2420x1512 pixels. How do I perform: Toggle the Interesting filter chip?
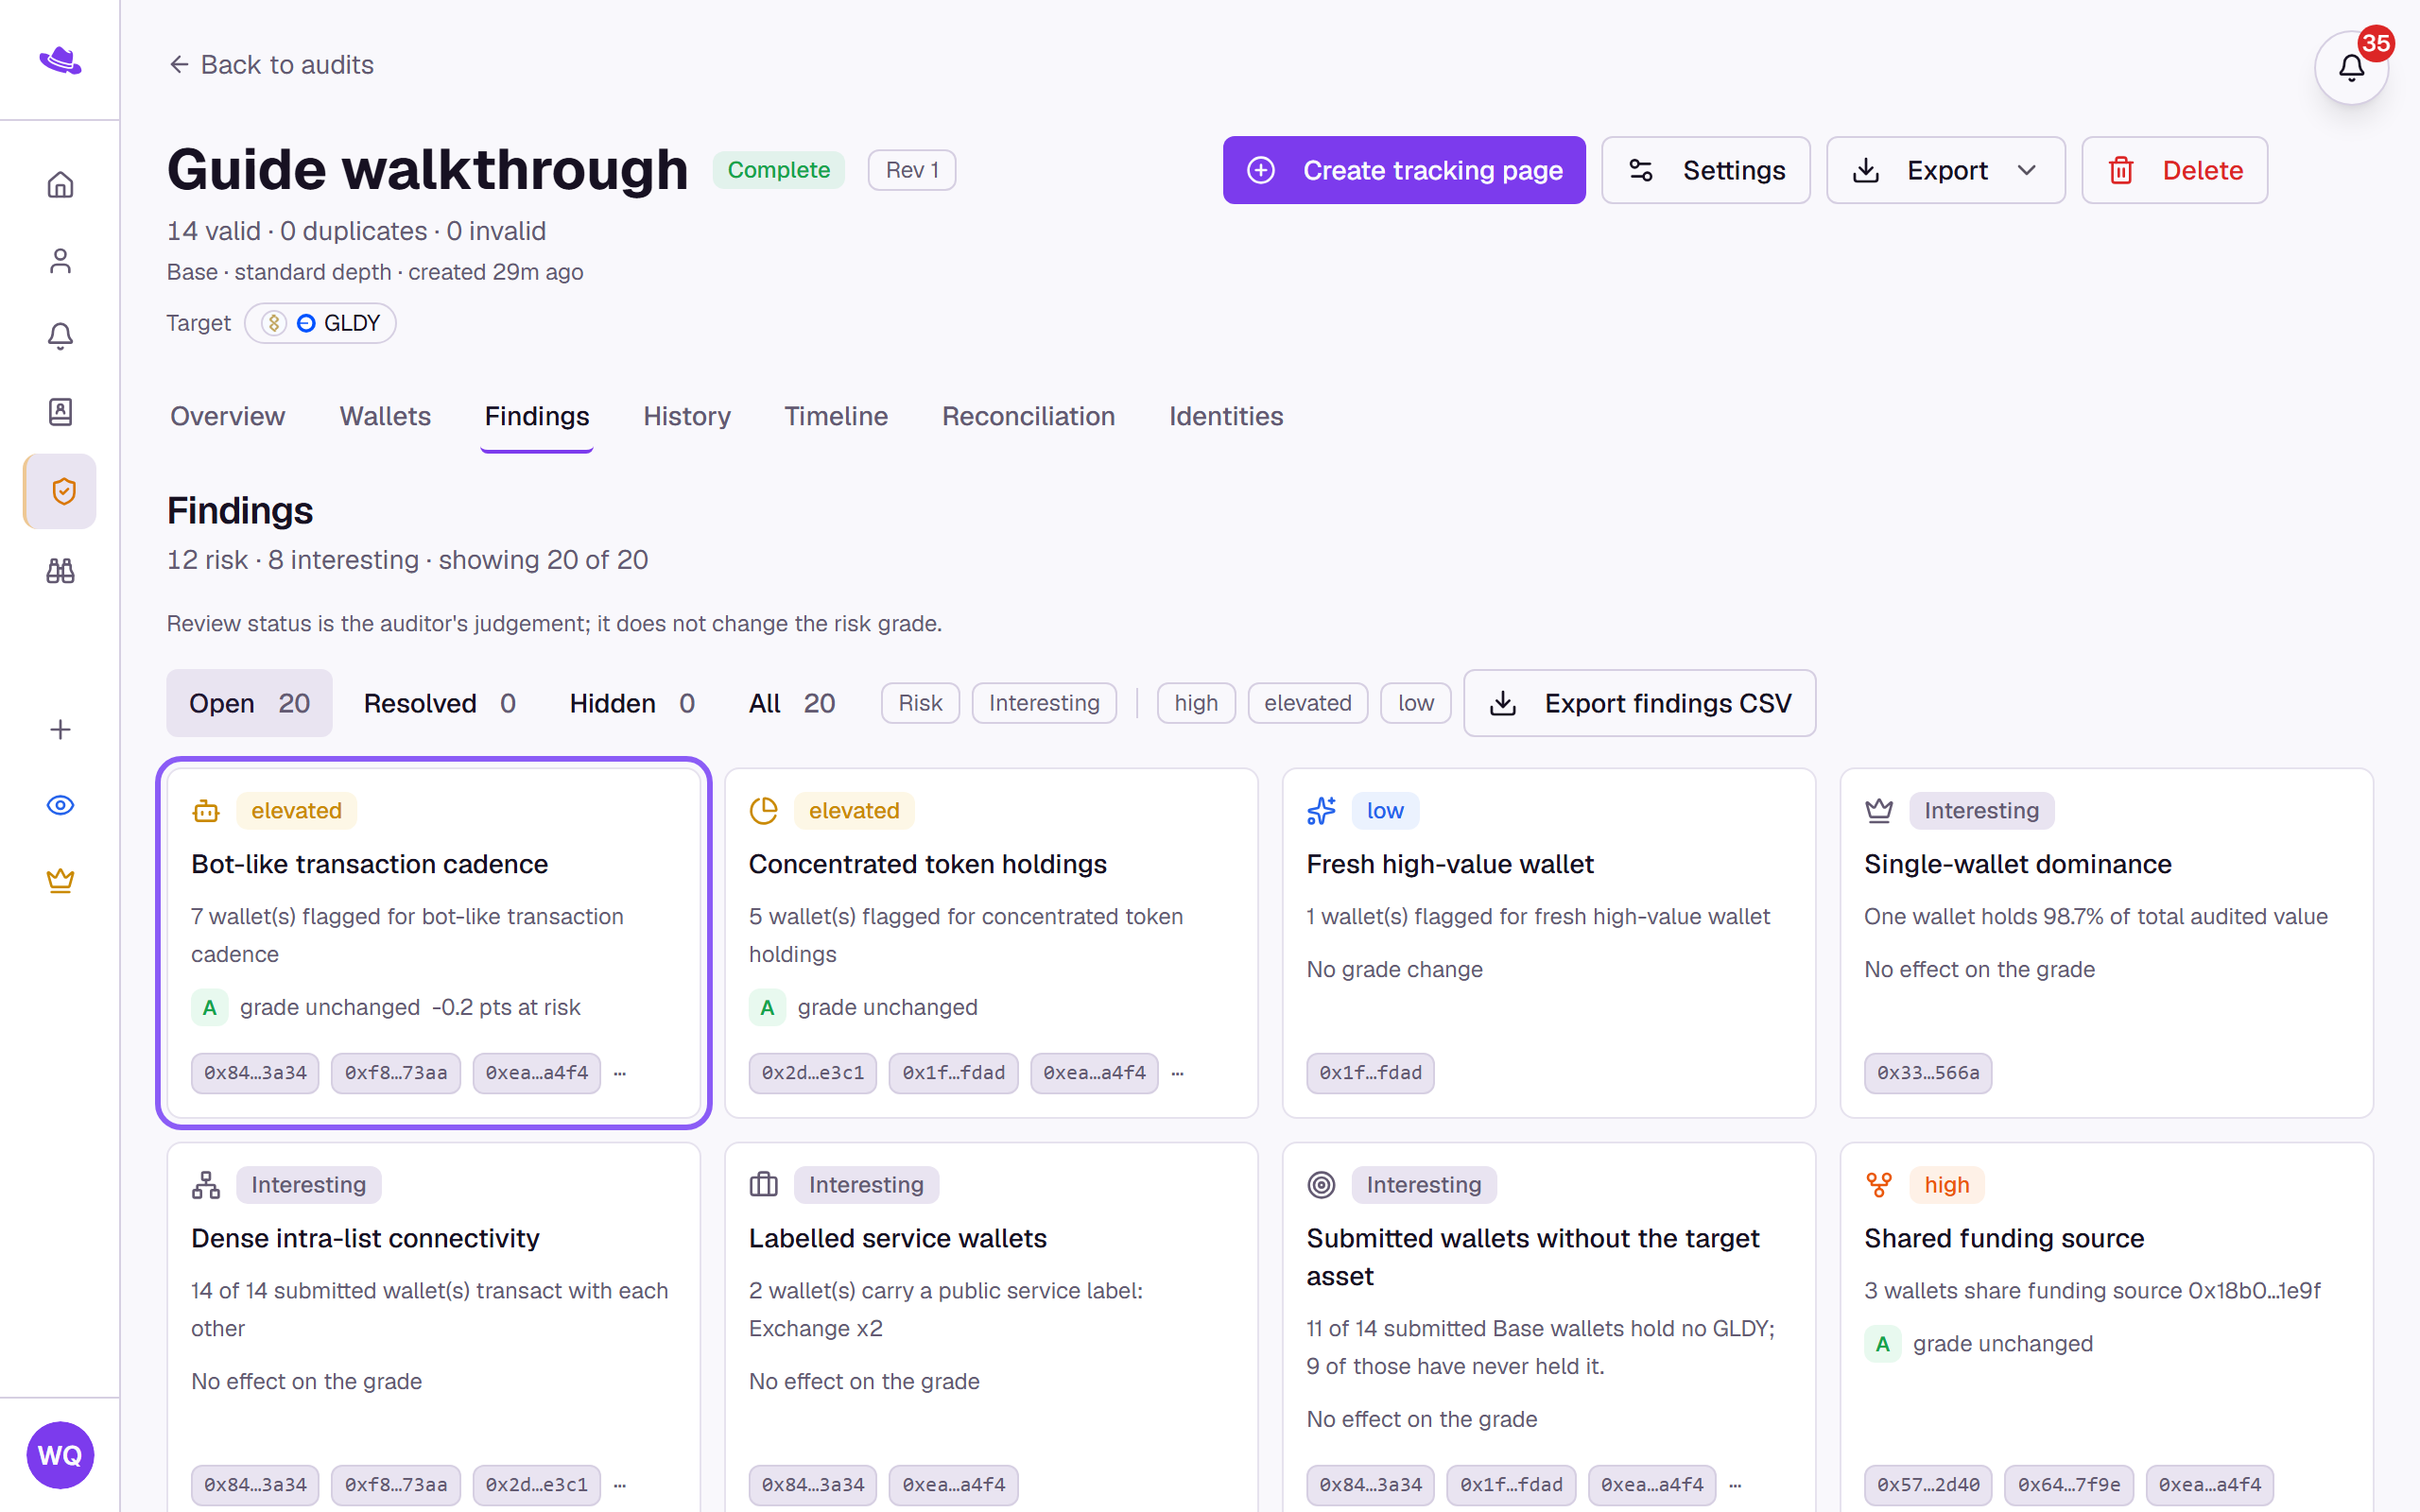point(1044,703)
